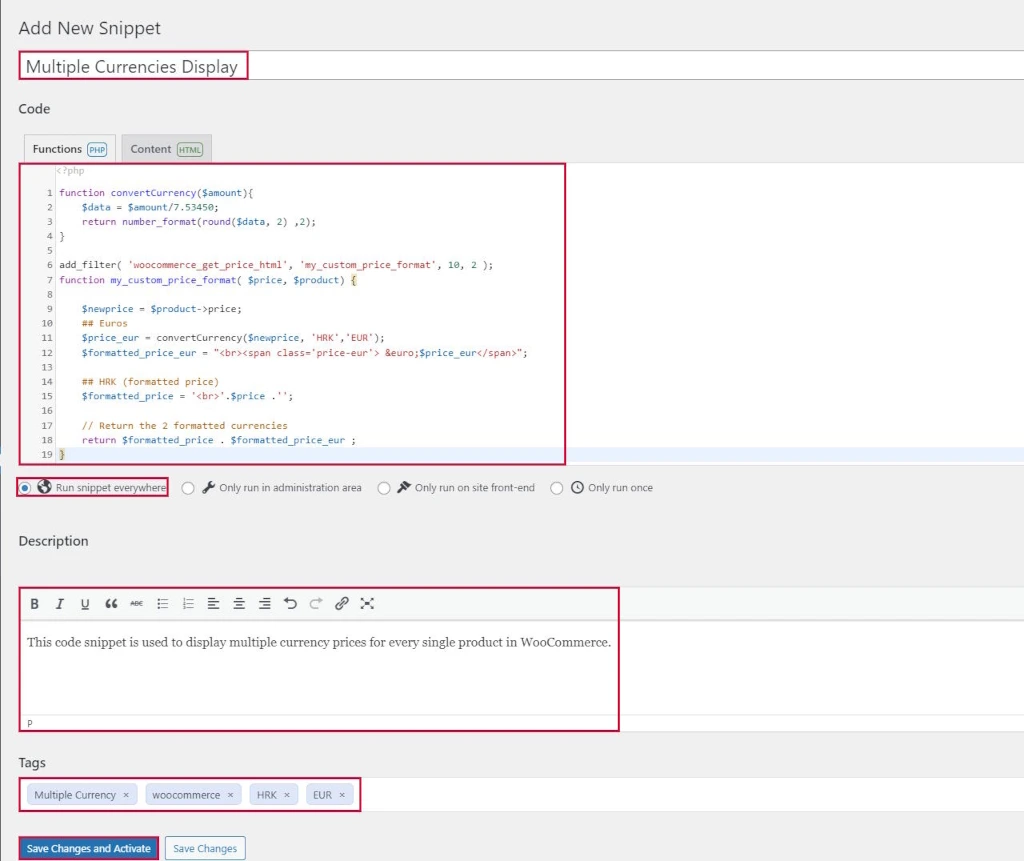Choose Only run in administration area
The width and height of the screenshot is (1024, 861).
[x=188, y=488]
